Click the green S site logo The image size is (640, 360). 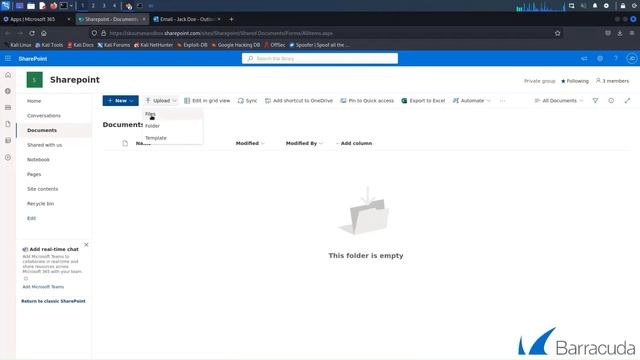point(34,80)
